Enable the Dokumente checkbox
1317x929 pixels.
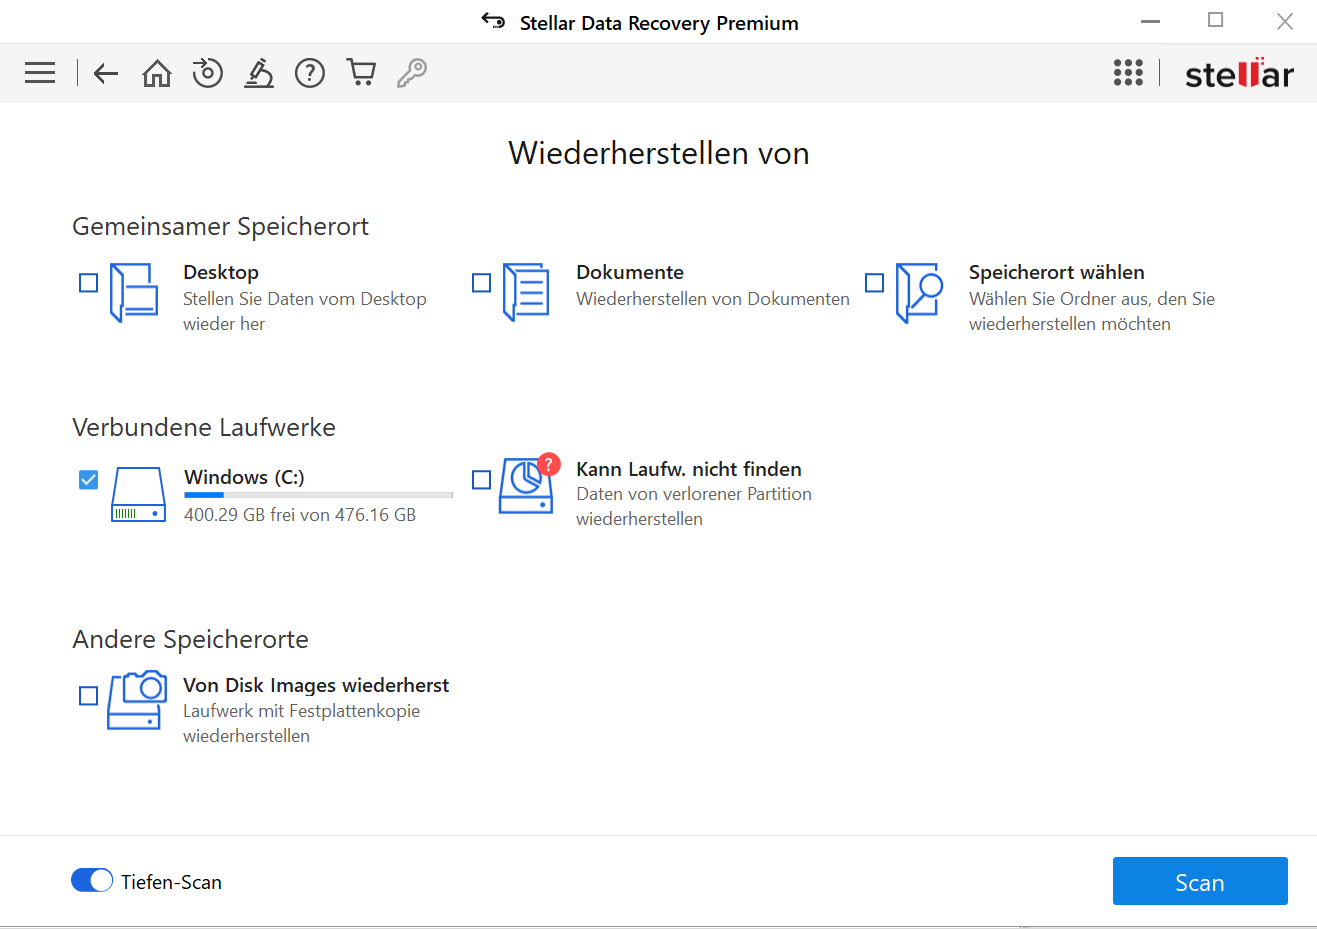point(482,283)
